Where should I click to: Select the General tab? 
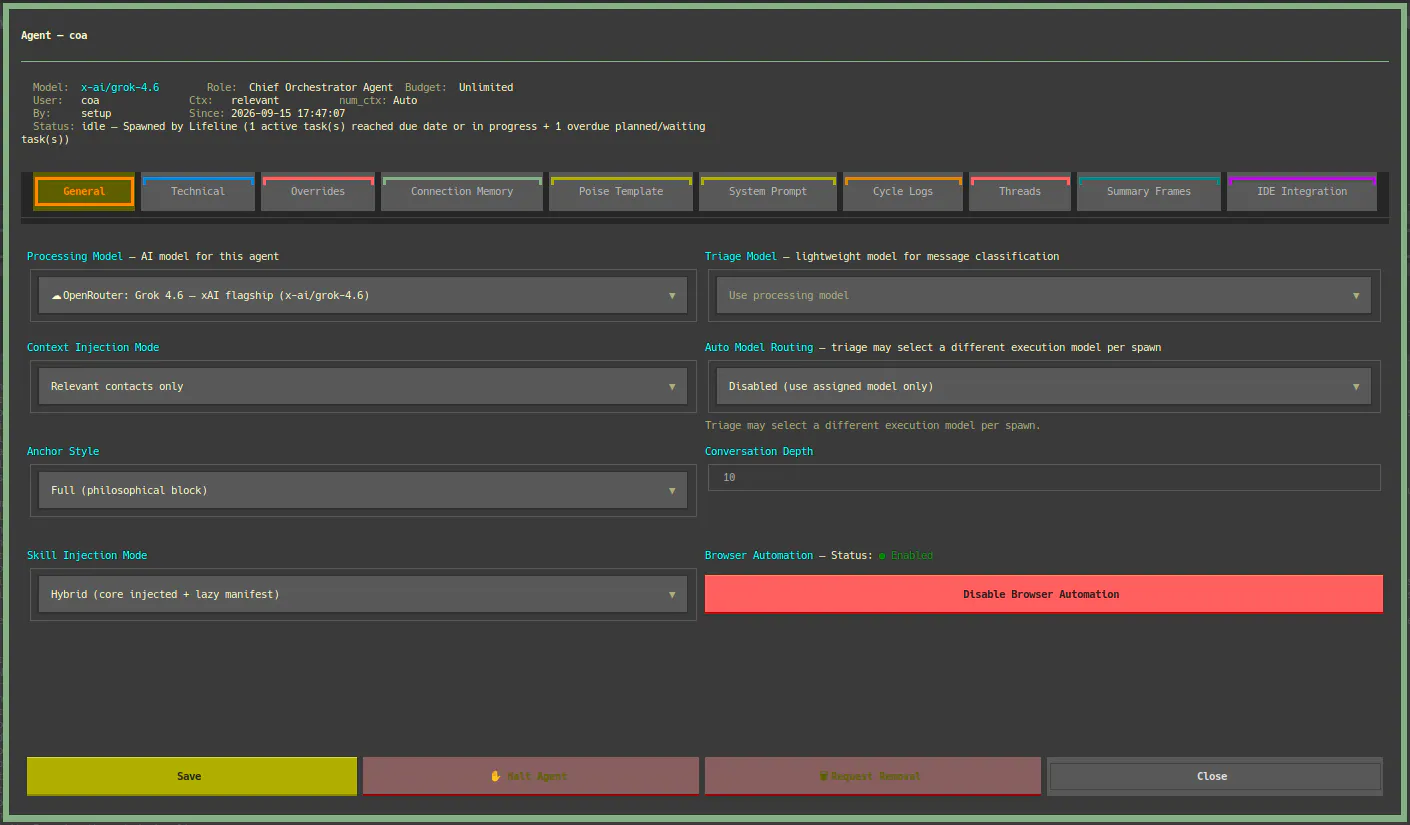click(x=84, y=192)
